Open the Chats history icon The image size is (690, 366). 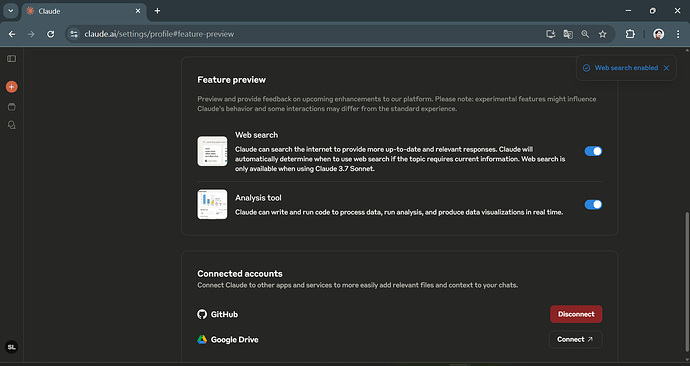[11, 125]
